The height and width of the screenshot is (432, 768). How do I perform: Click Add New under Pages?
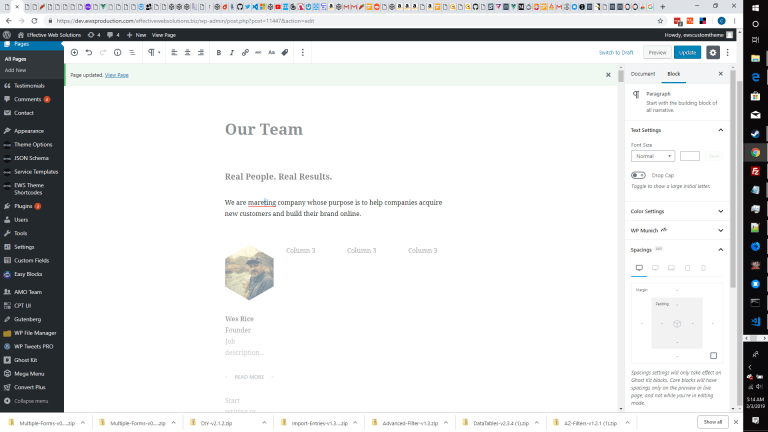15,71
